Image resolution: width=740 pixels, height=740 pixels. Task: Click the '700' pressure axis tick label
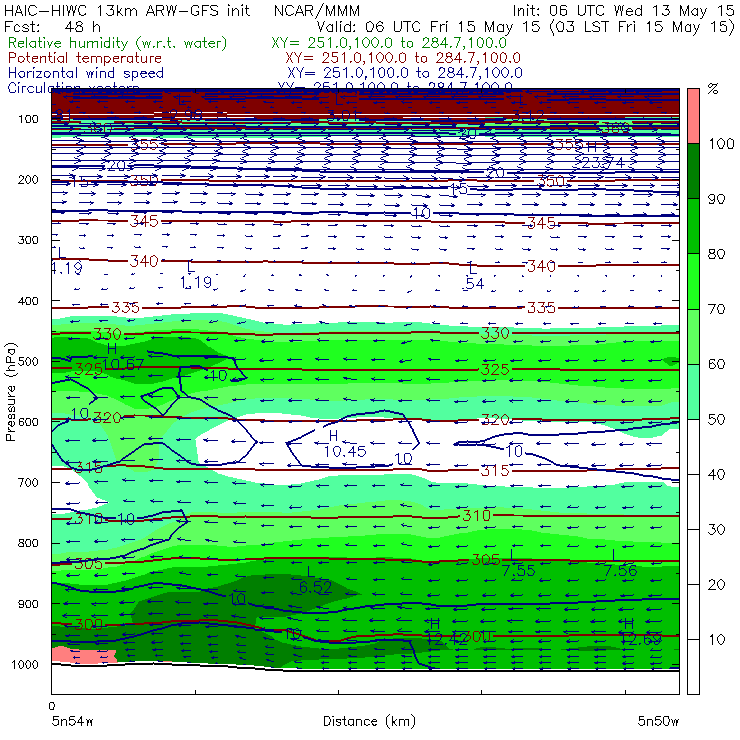click(28, 482)
